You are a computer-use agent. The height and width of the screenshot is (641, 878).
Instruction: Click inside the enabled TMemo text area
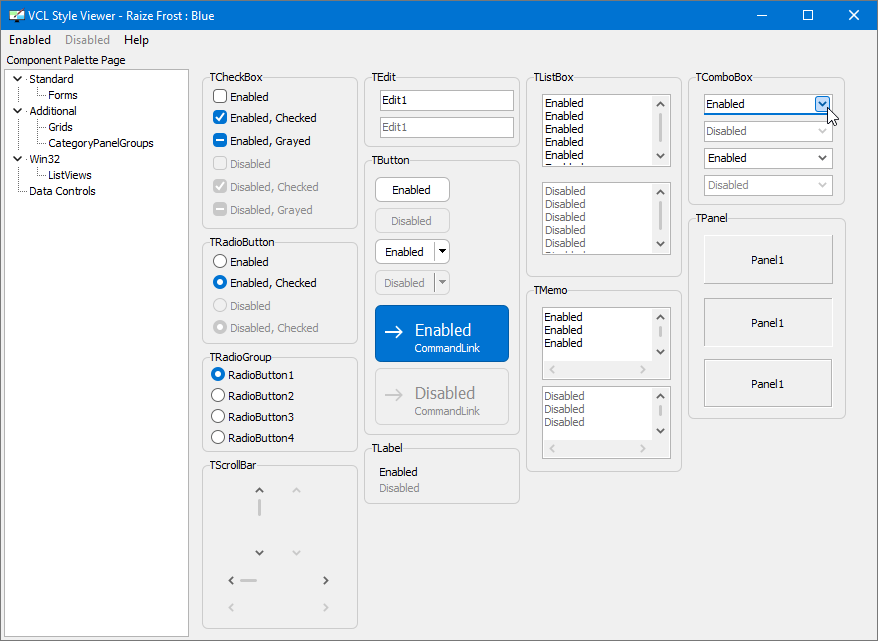(597, 334)
